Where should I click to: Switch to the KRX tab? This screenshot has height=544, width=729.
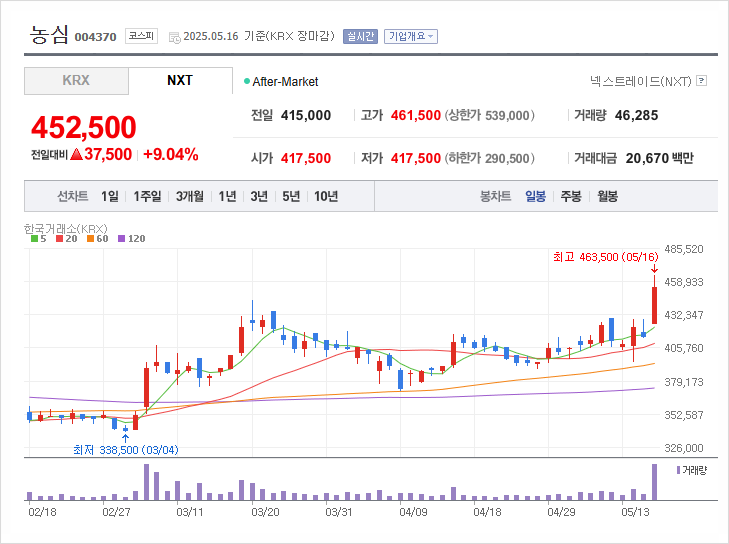coord(76,81)
